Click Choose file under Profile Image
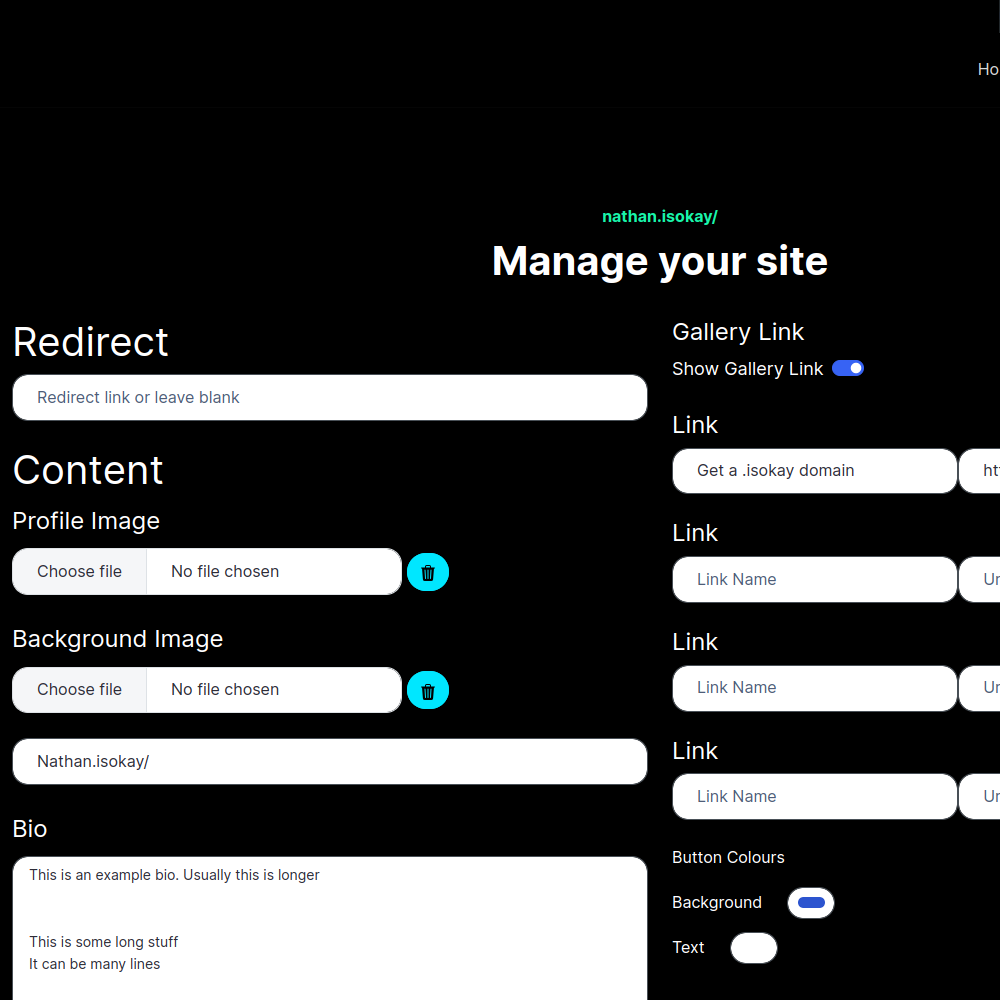 [x=80, y=572]
